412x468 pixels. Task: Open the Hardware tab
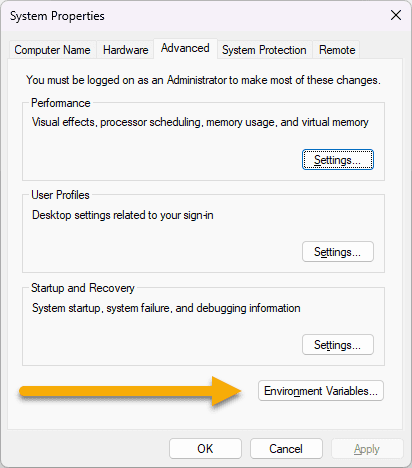[x=125, y=50]
